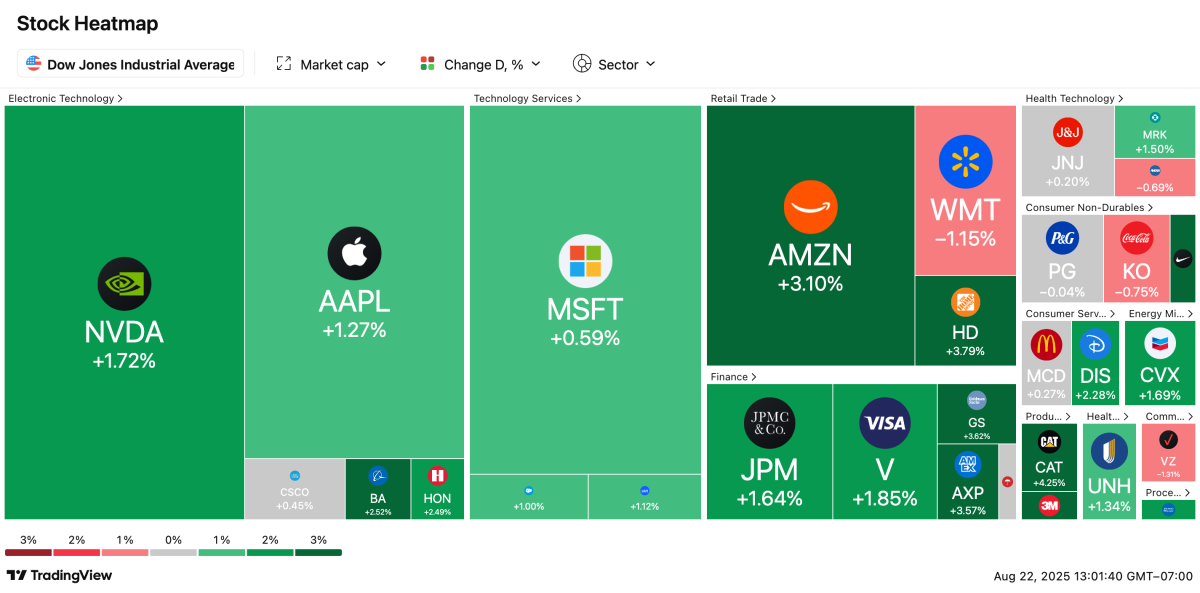The image size is (1200, 593).
Task: Expand the Finance sector
Action: [733, 377]
